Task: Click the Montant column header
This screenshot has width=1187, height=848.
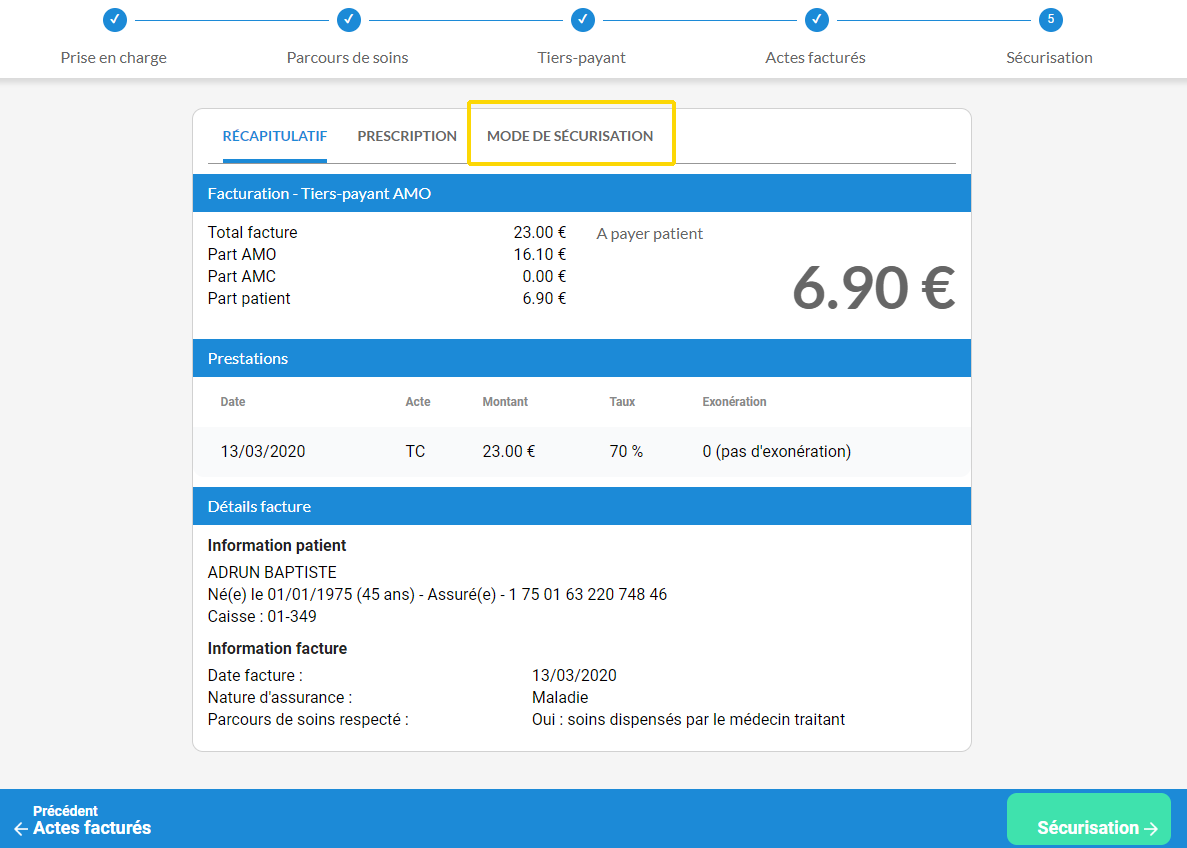Action: pos(505,402)
